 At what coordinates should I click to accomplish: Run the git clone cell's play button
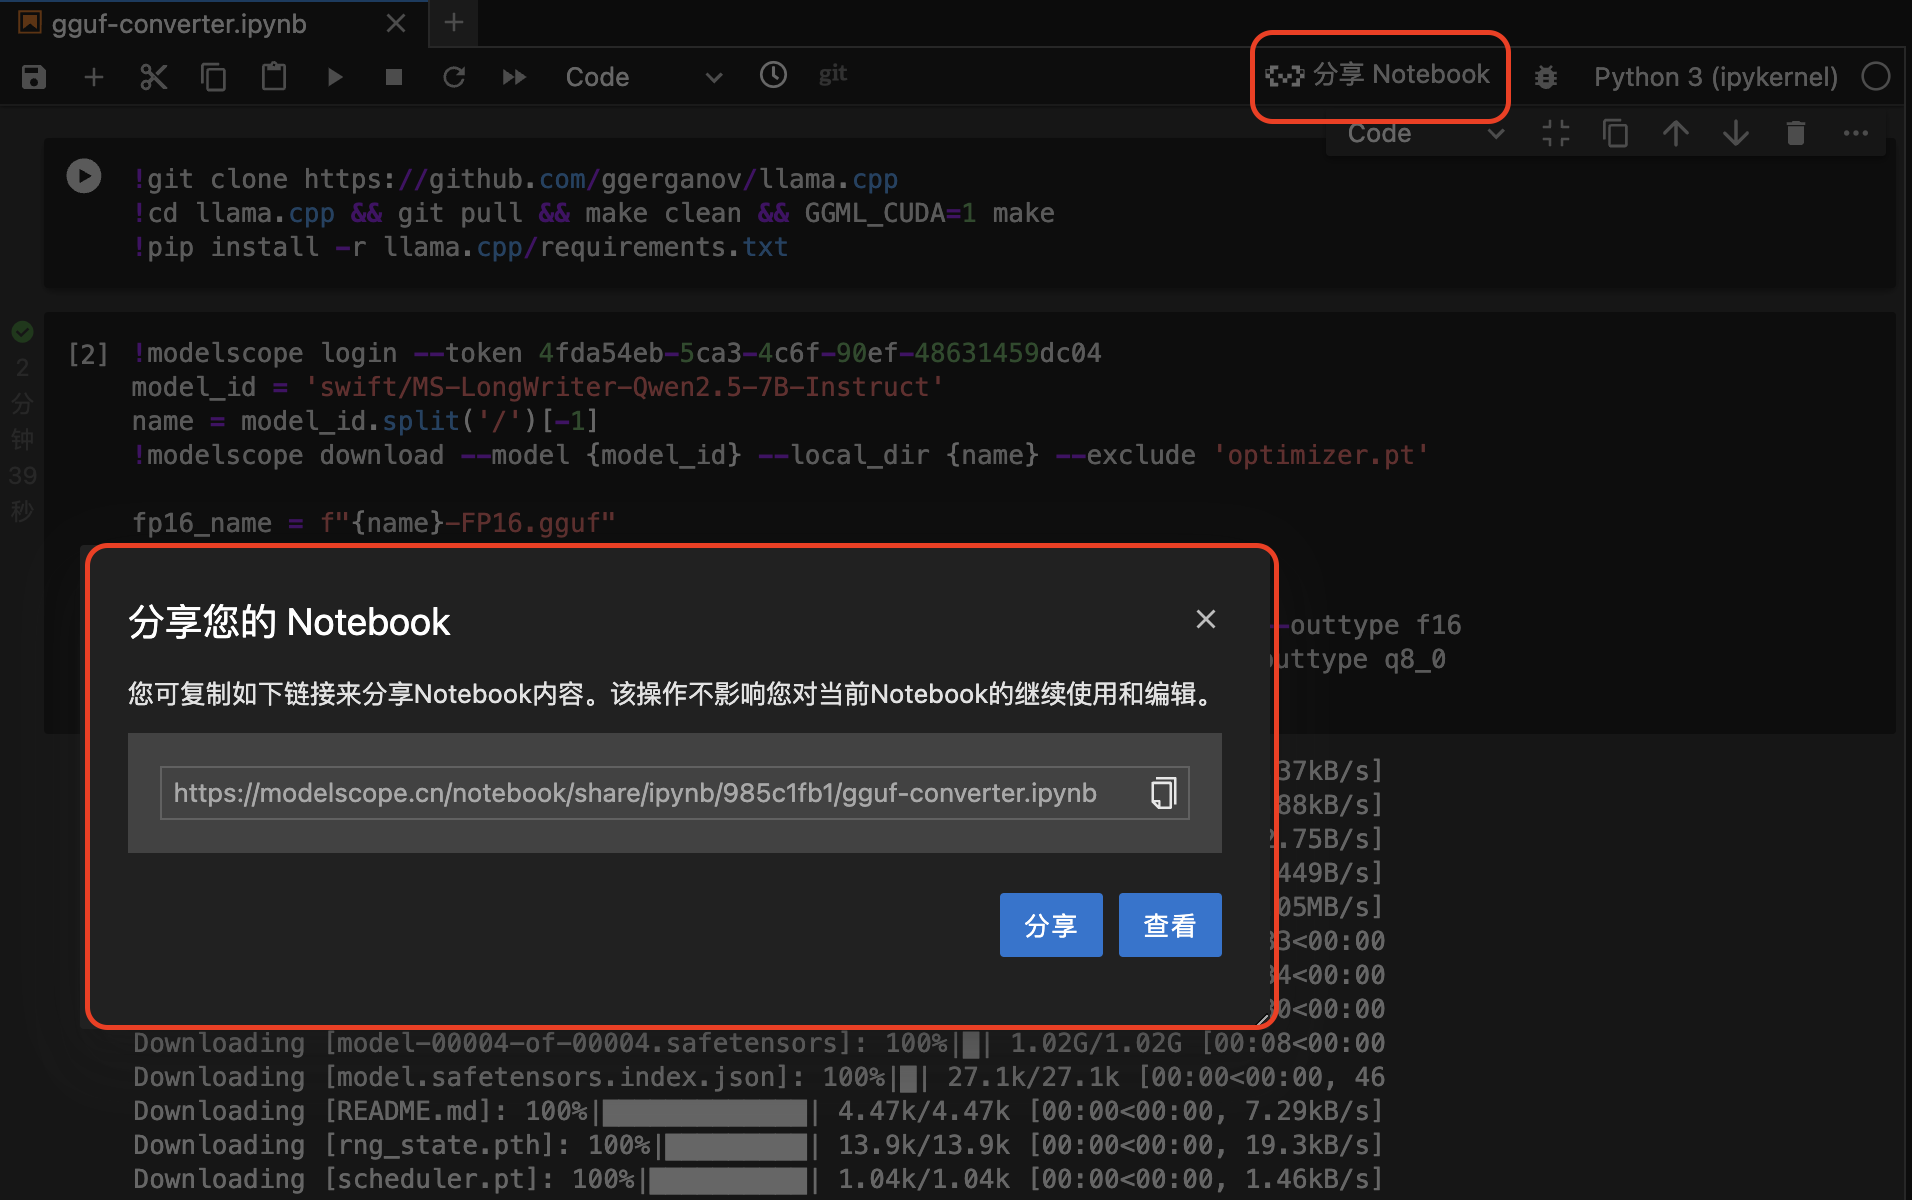tap(84, 176)
